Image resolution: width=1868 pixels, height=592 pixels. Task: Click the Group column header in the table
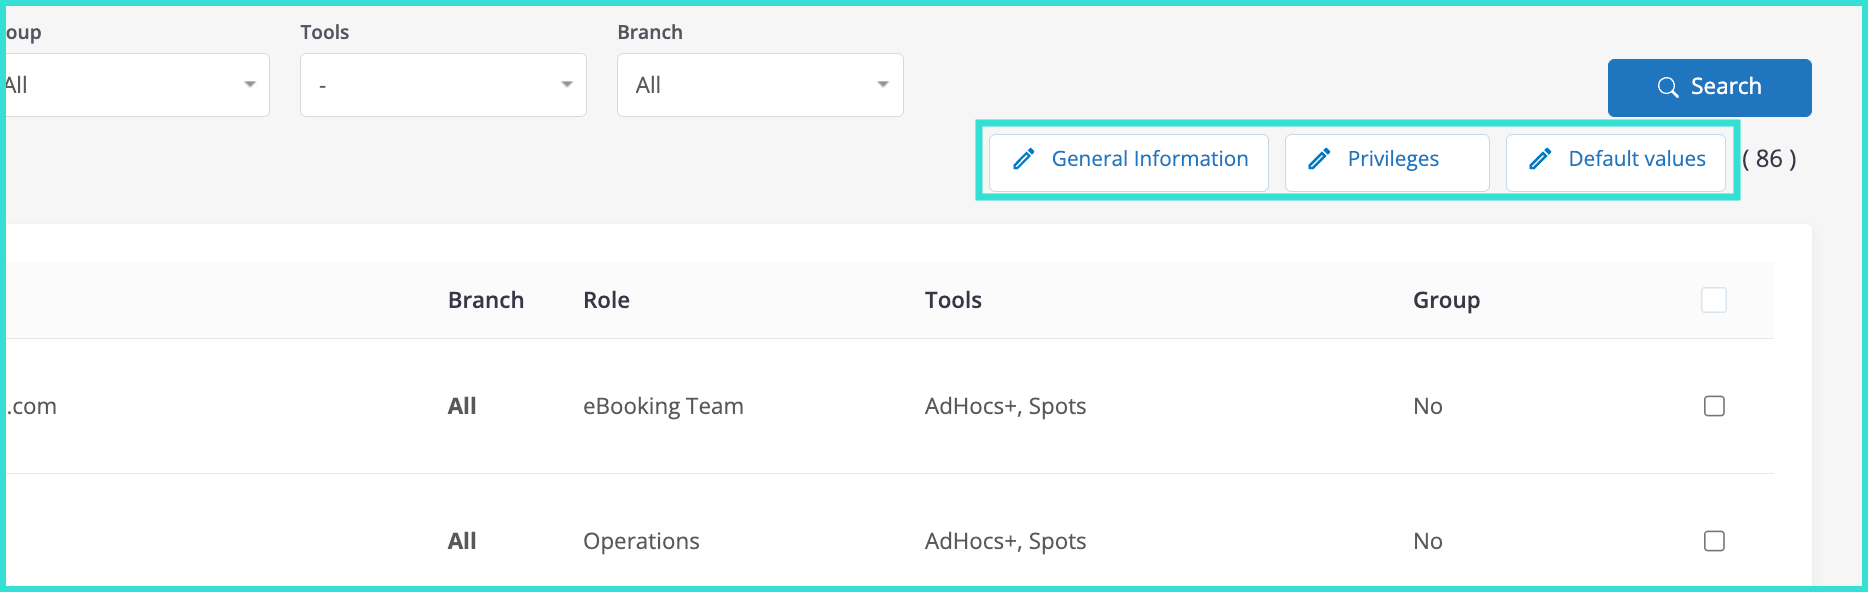(1445, 300)
